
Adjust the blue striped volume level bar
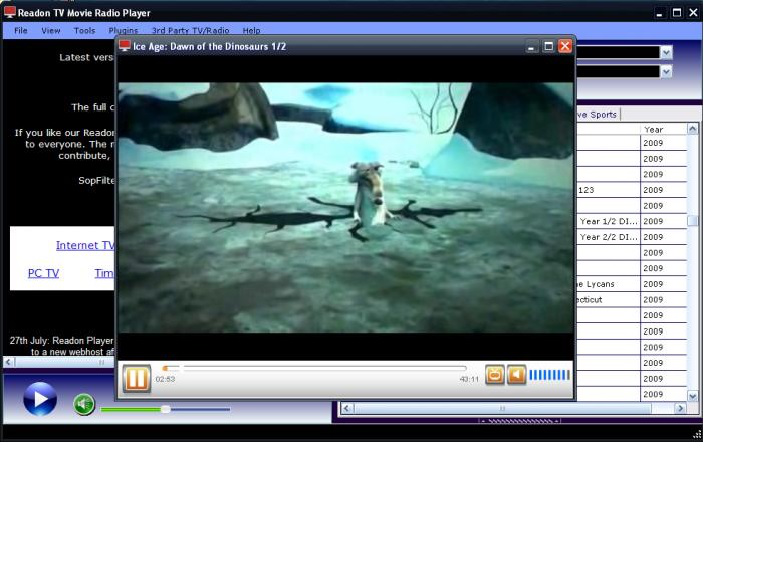[x=549, y=375]
